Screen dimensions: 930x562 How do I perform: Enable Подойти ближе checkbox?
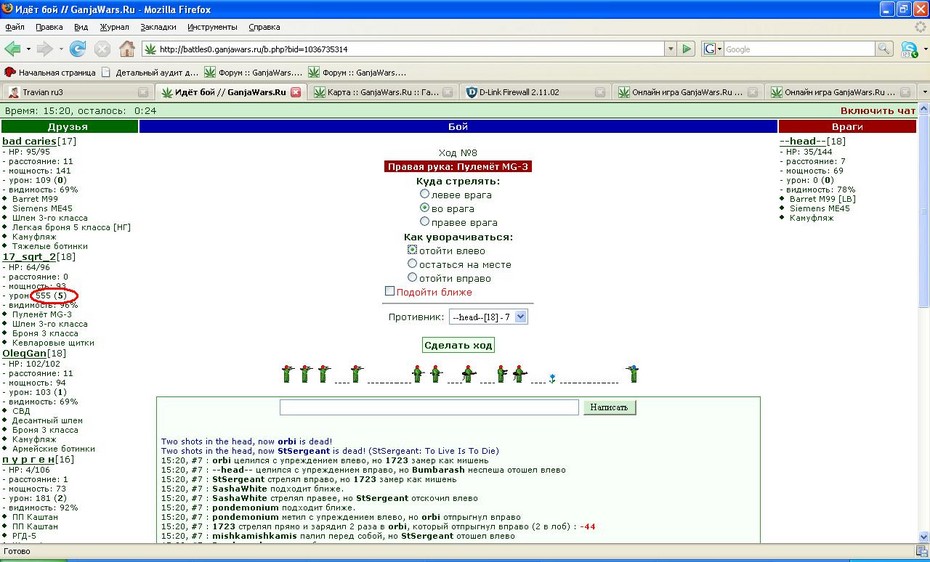[x=390, y=291]
